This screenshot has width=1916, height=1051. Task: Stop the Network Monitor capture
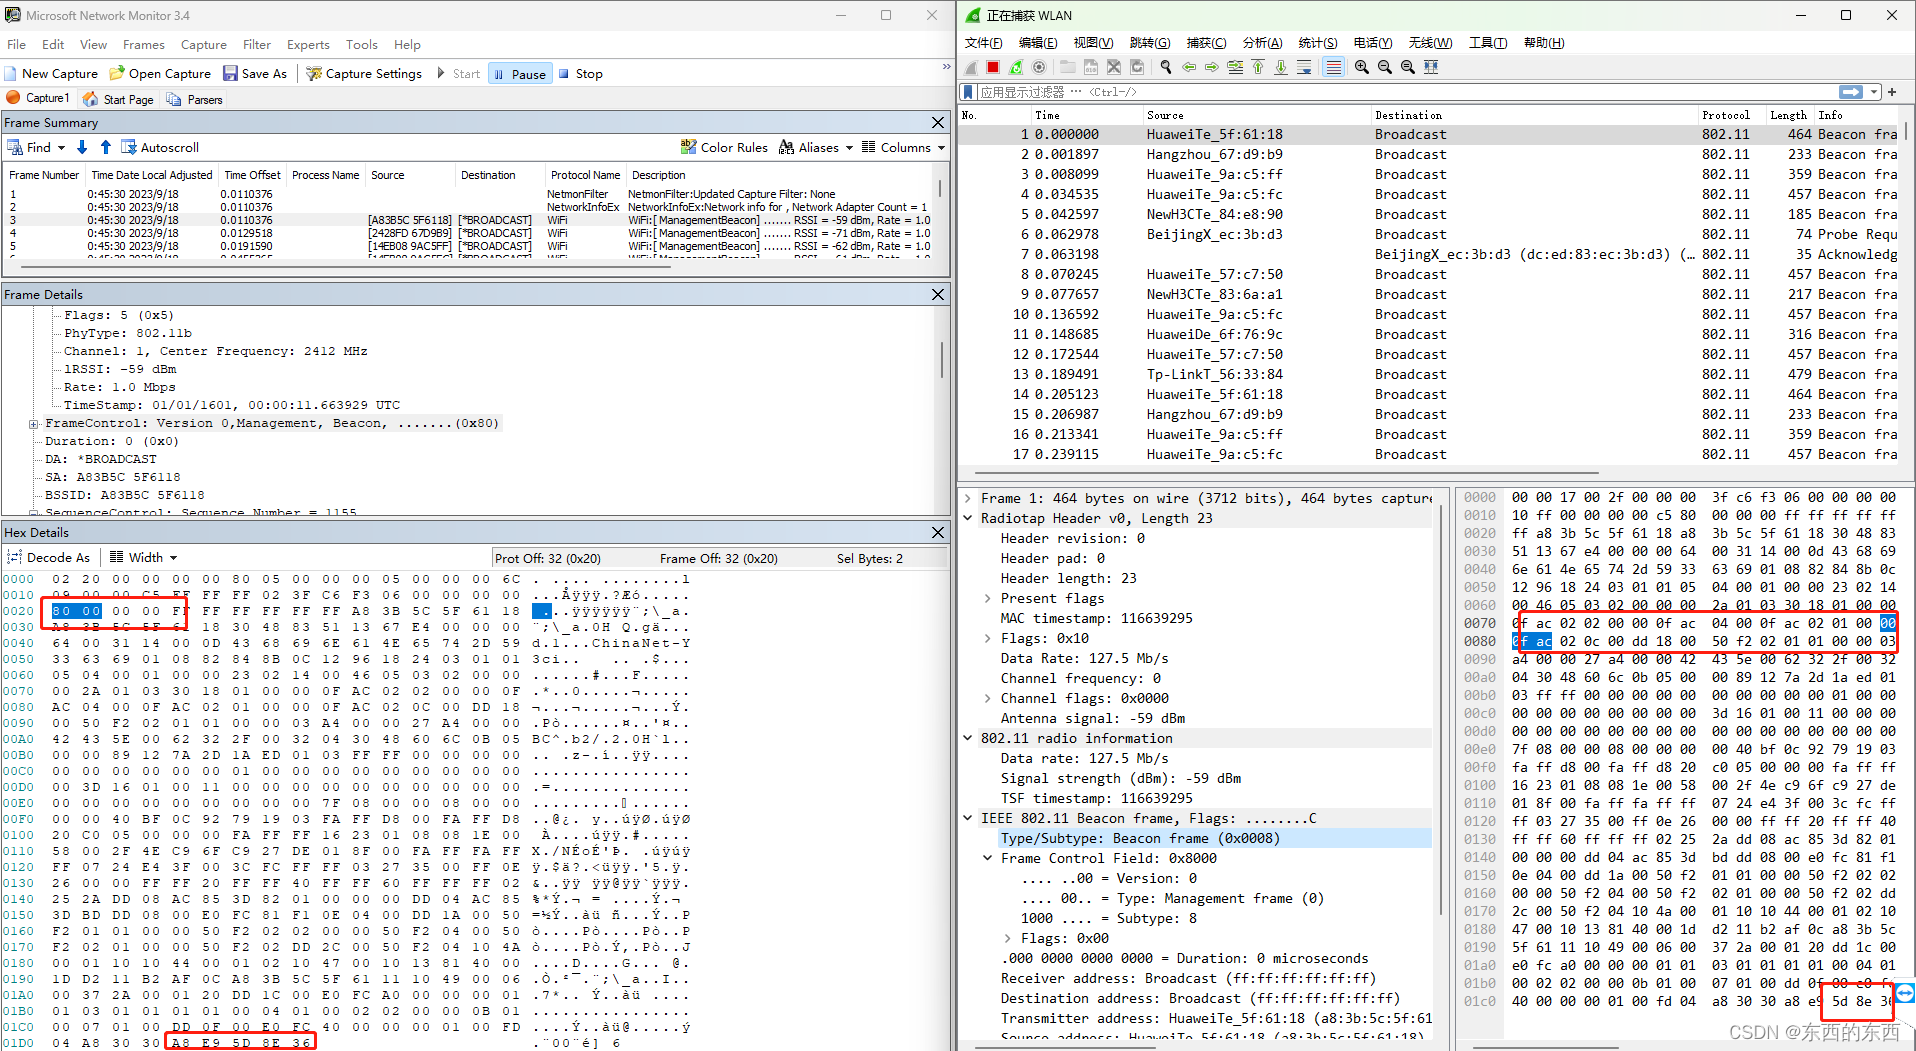pos(581,74)
